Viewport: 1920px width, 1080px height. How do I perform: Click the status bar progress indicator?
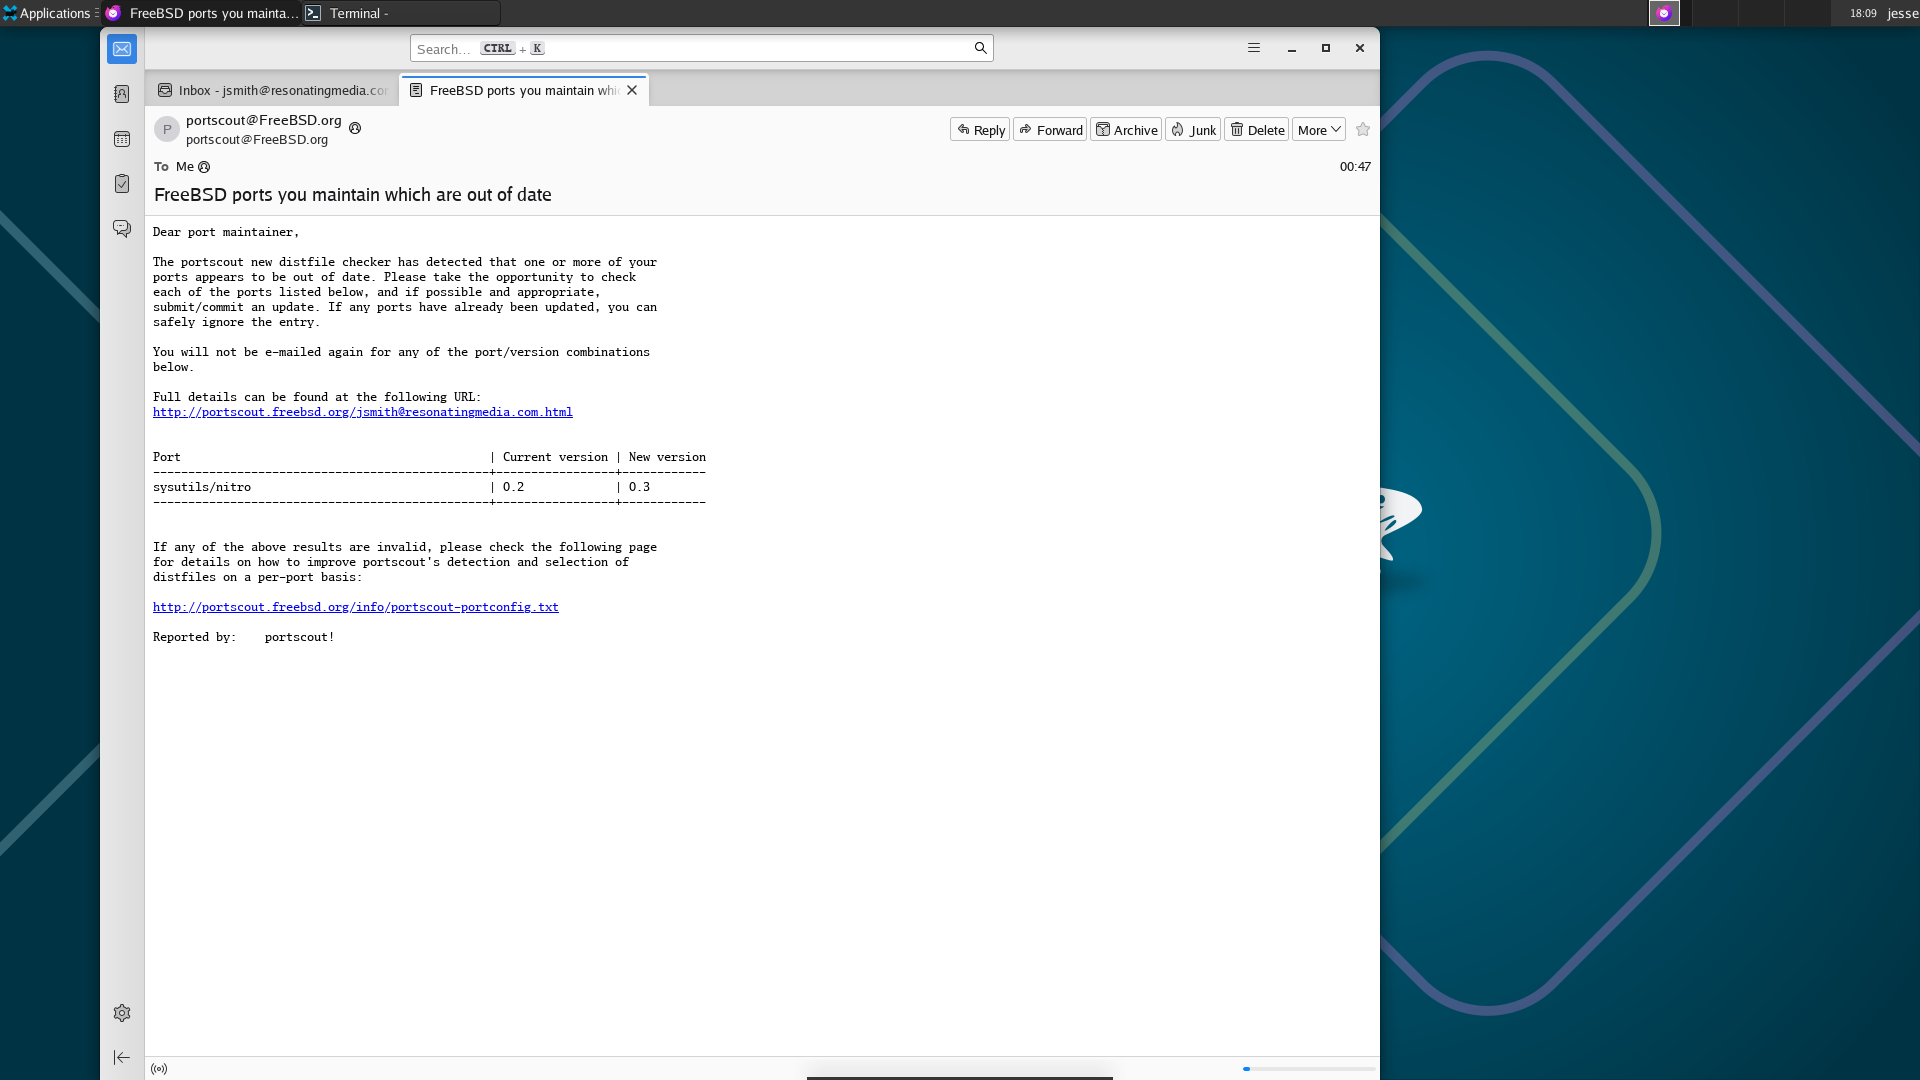tap(1309, 1069)
